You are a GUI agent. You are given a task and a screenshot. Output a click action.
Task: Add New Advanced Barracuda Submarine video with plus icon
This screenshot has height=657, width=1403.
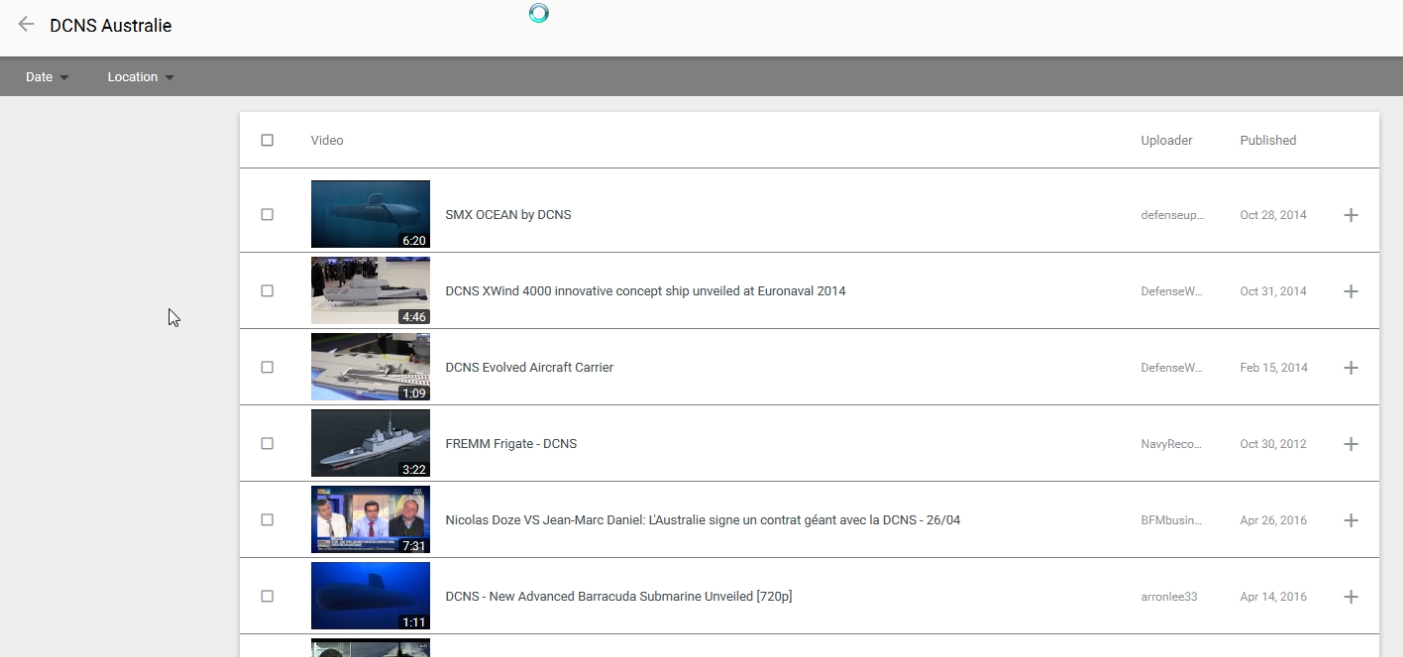pyautogui.click(x=1350, y=596)
